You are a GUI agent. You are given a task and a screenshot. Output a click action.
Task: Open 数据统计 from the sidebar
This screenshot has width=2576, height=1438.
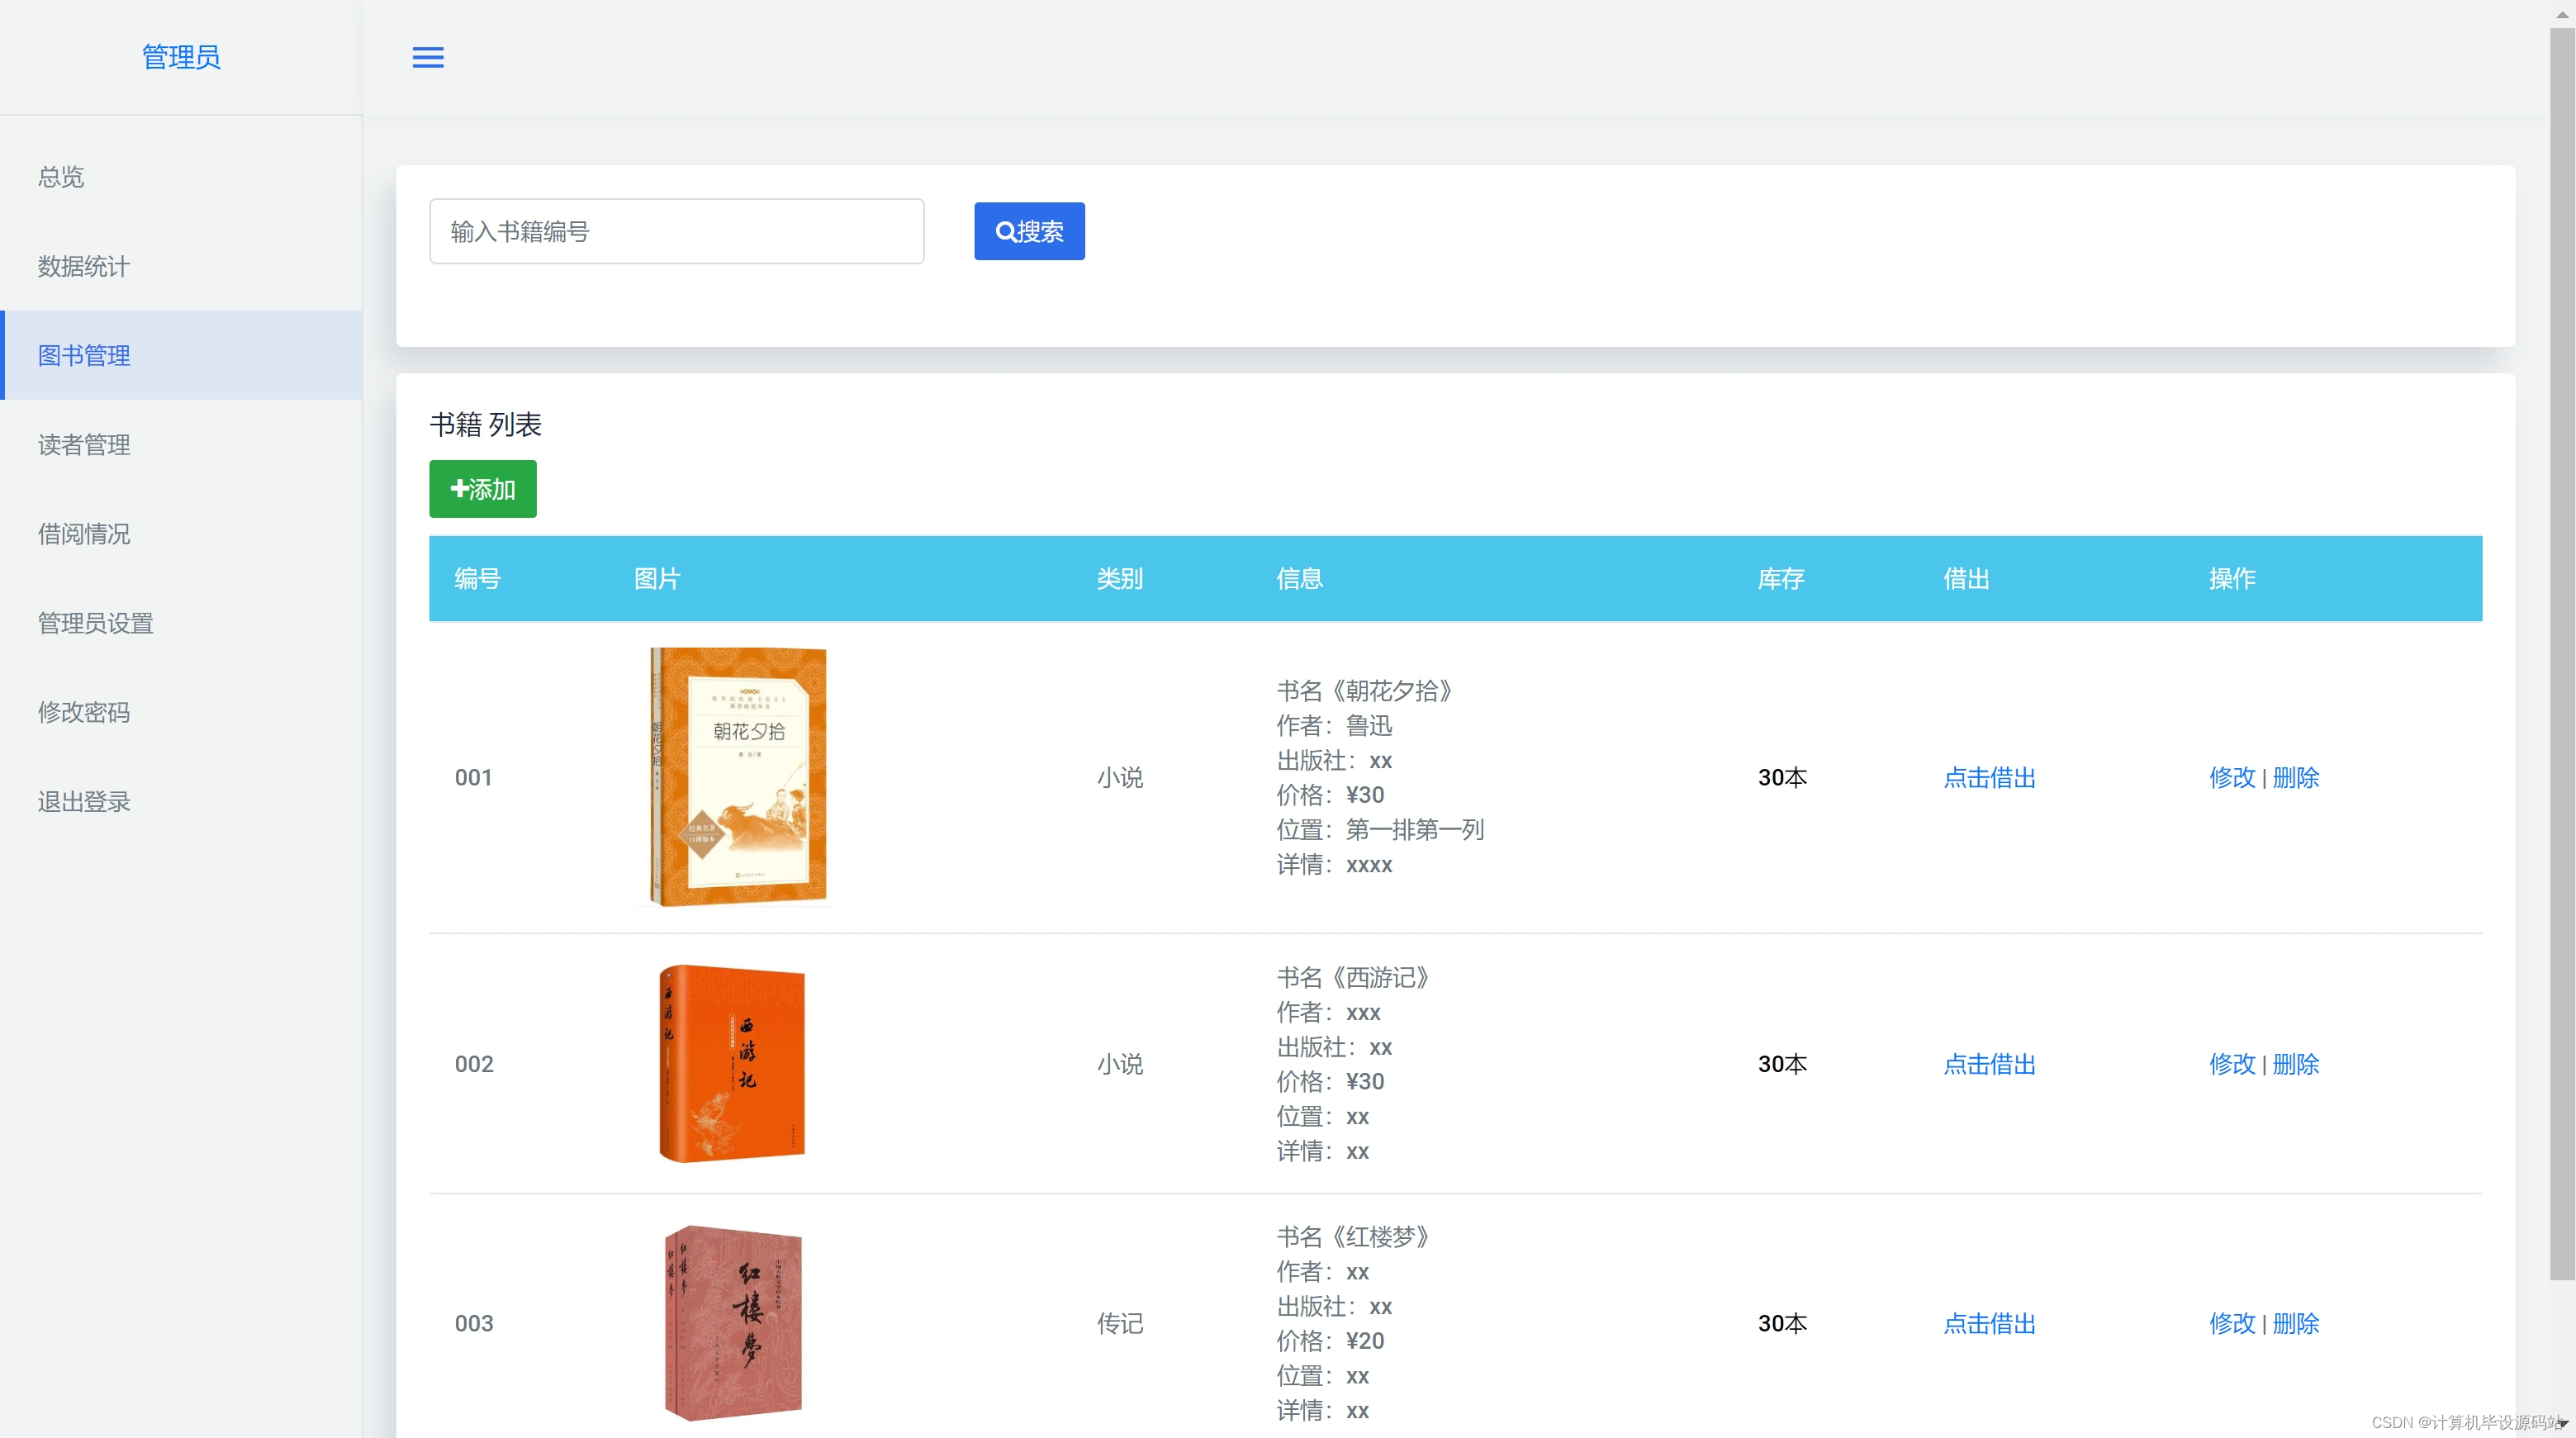tap(84, 266)
